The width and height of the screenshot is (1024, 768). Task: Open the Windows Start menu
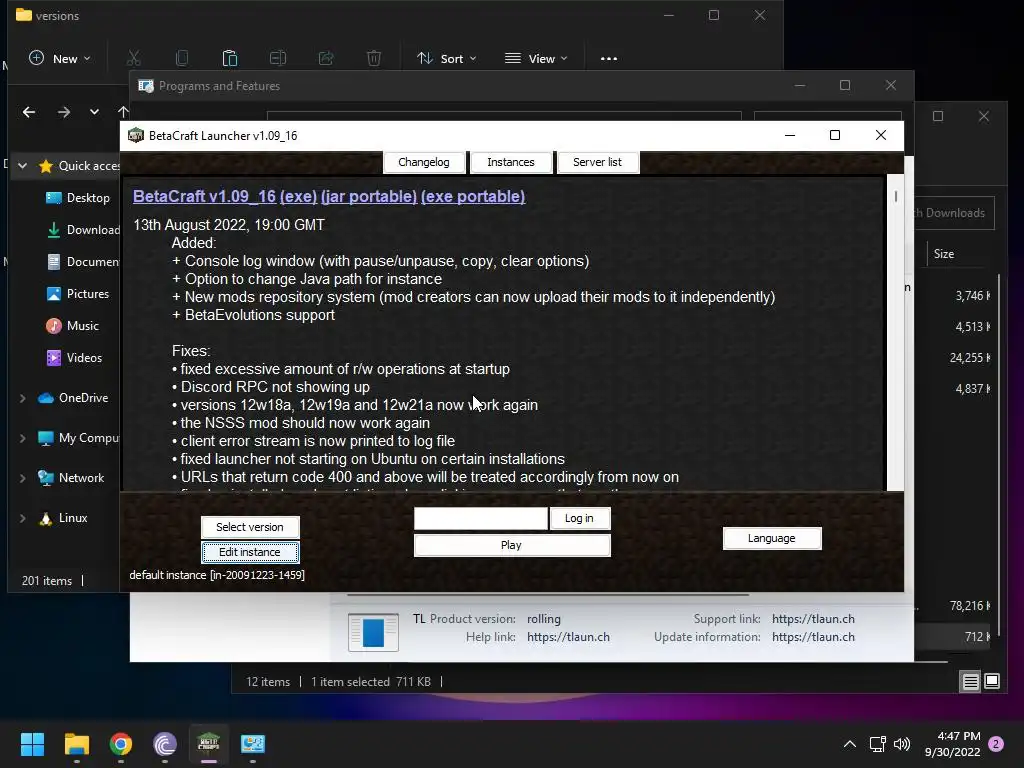32,744
